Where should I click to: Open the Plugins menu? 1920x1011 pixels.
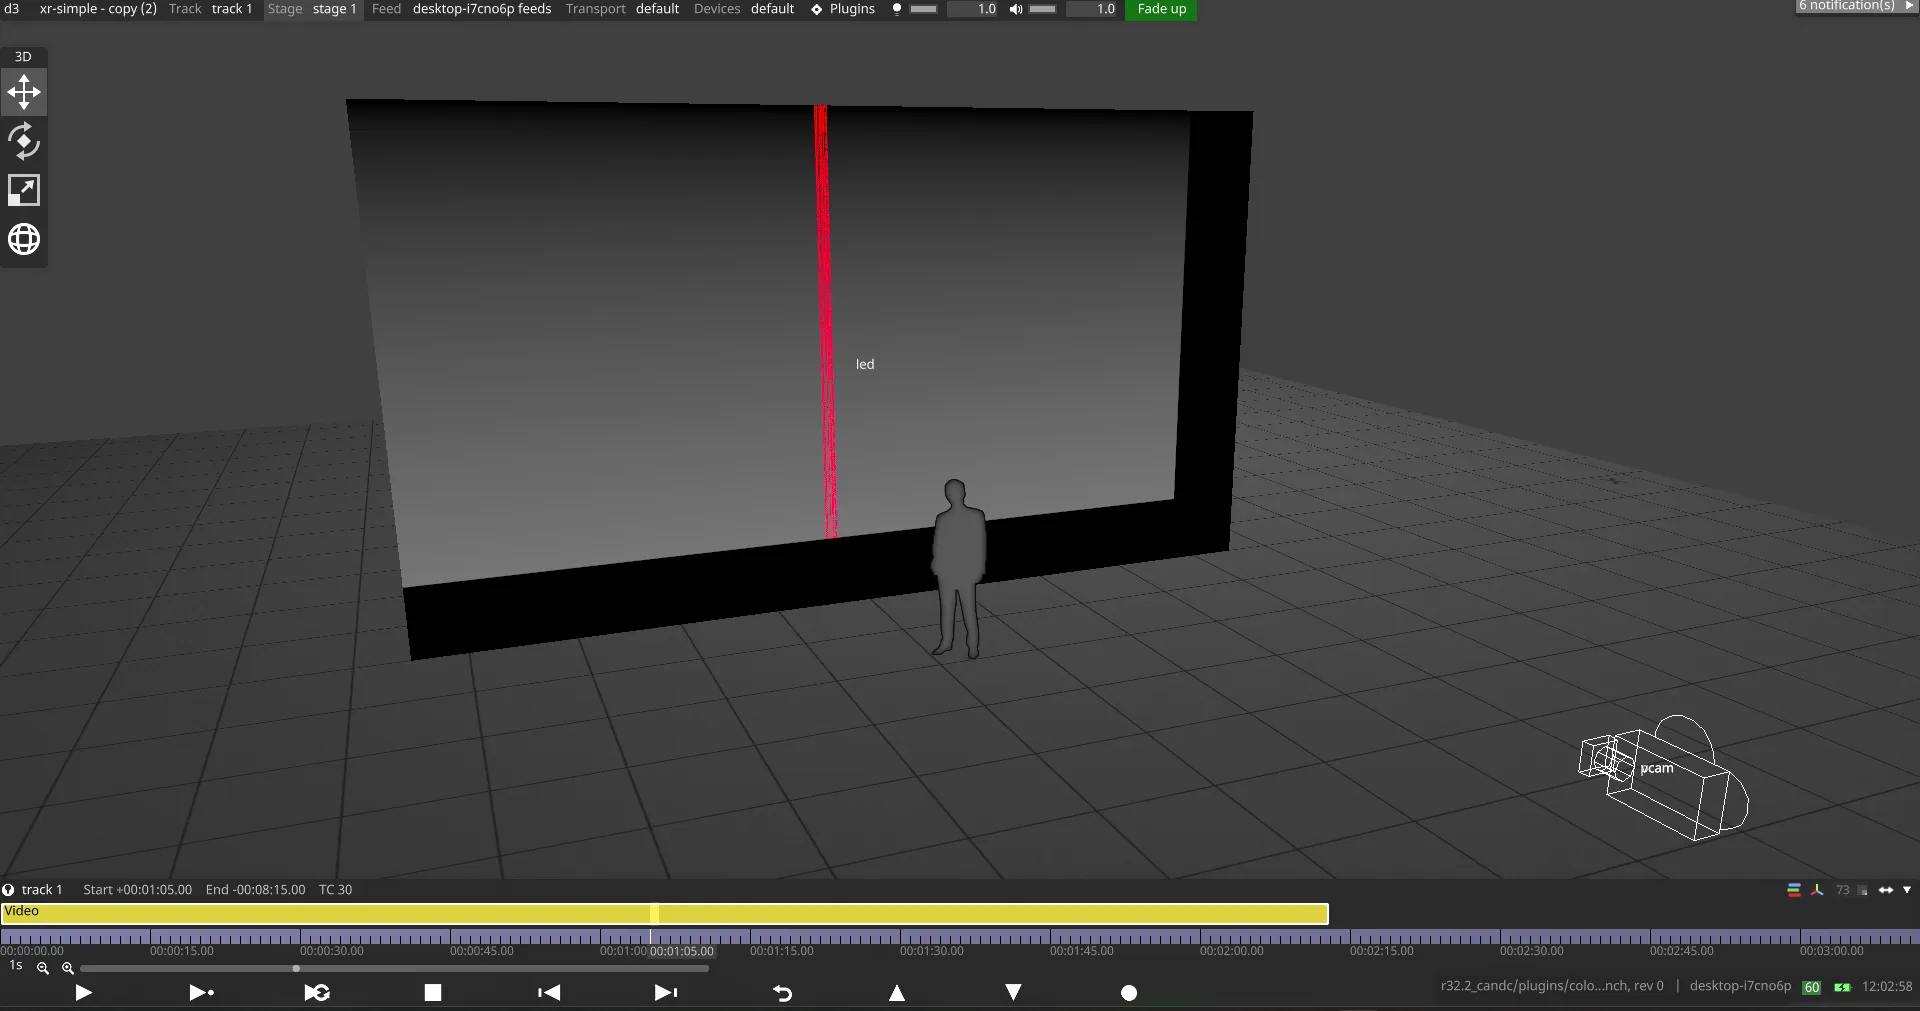click(842, 9)
